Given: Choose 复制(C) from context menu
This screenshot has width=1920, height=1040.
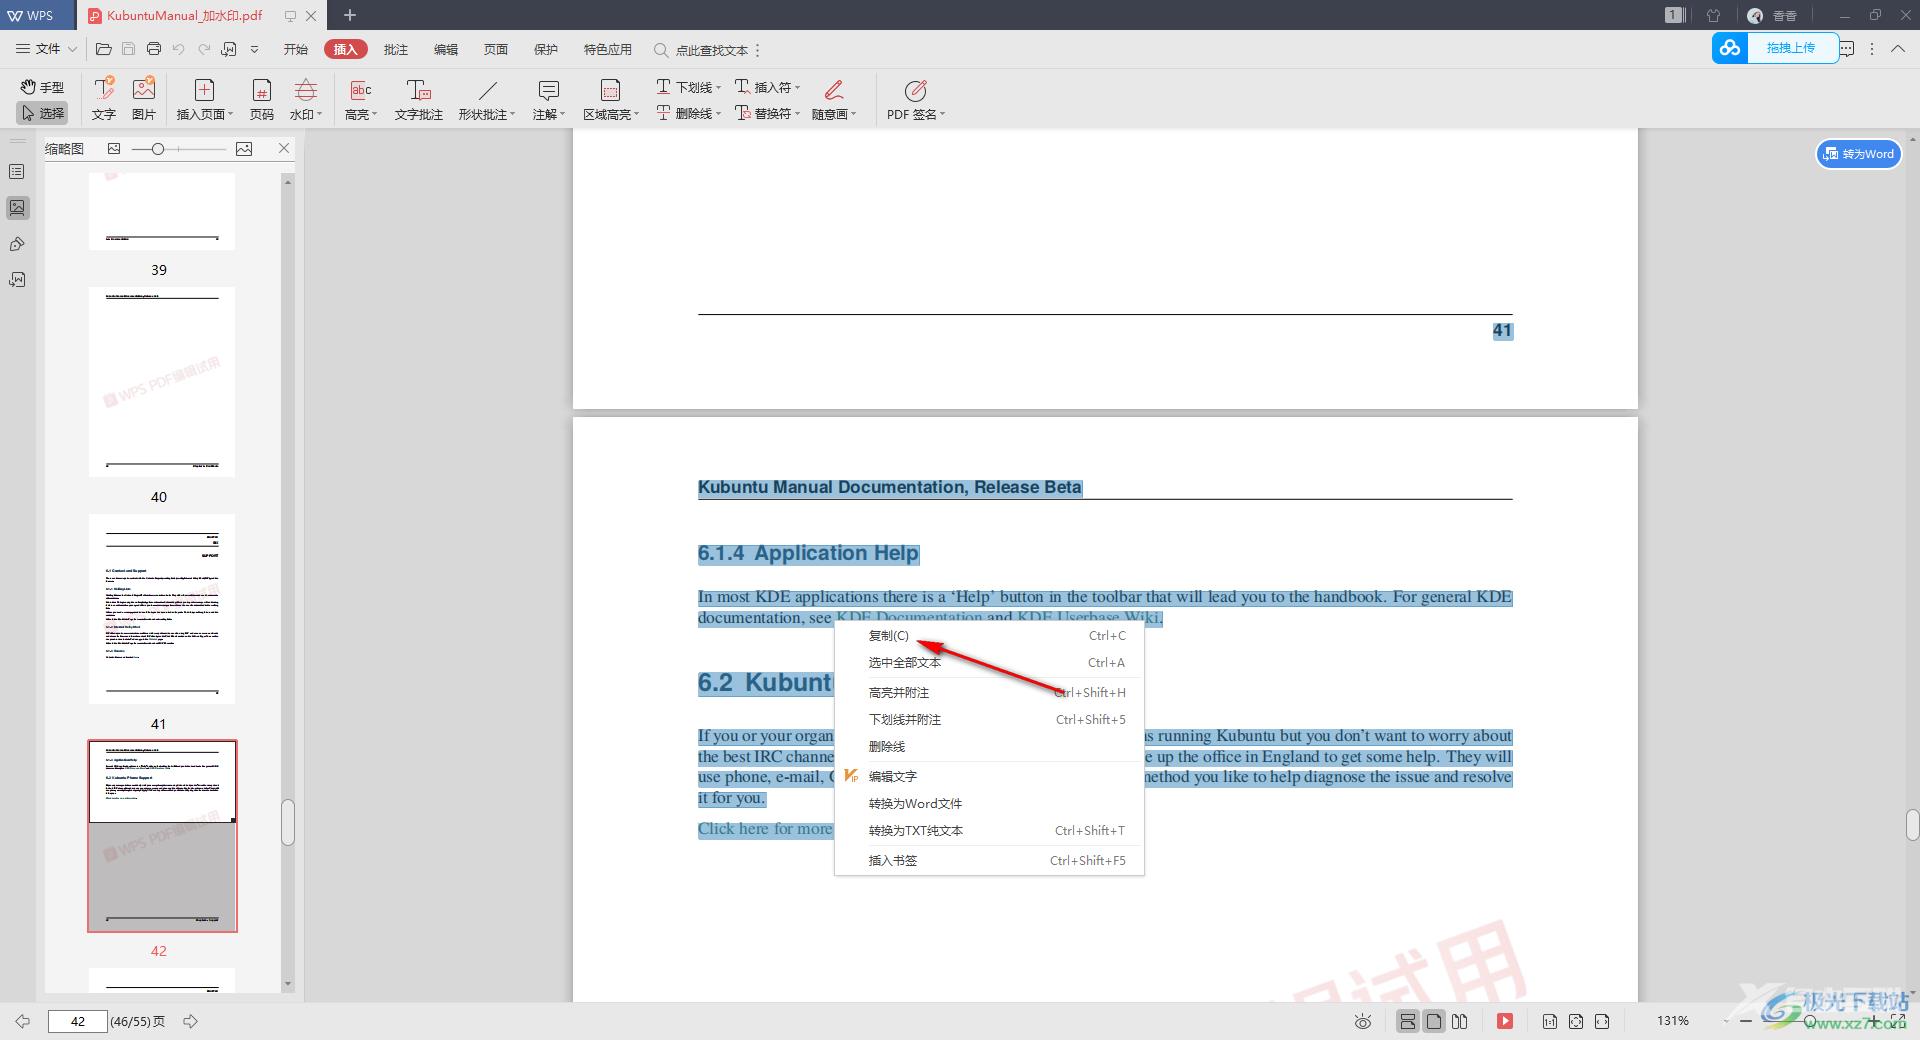Looking at the screenshot, I should coord(989,636).
